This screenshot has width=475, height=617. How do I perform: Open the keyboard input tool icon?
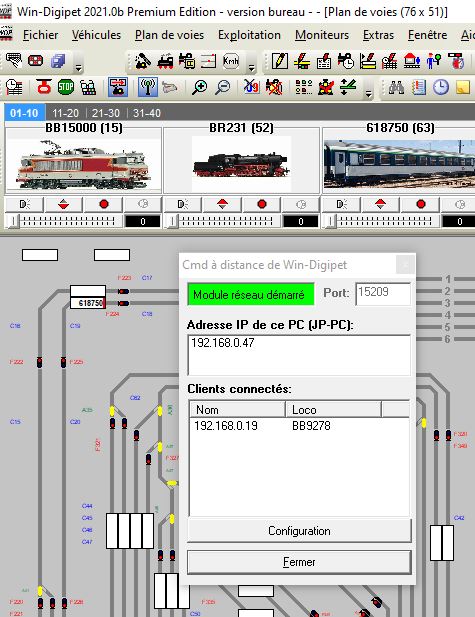click(x=14, y=61)
